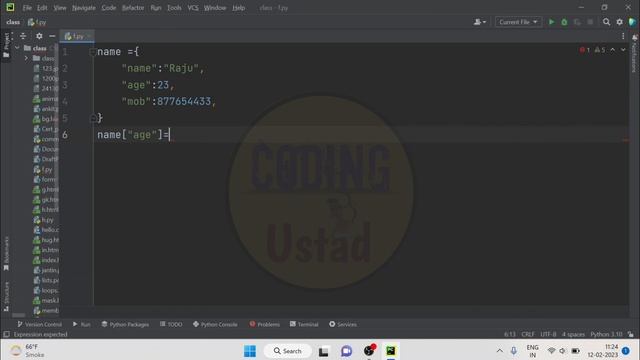Viewport: 640px width, 360px height.
Task: Open Search Everywhere magnifier icon
Action: 607,22
